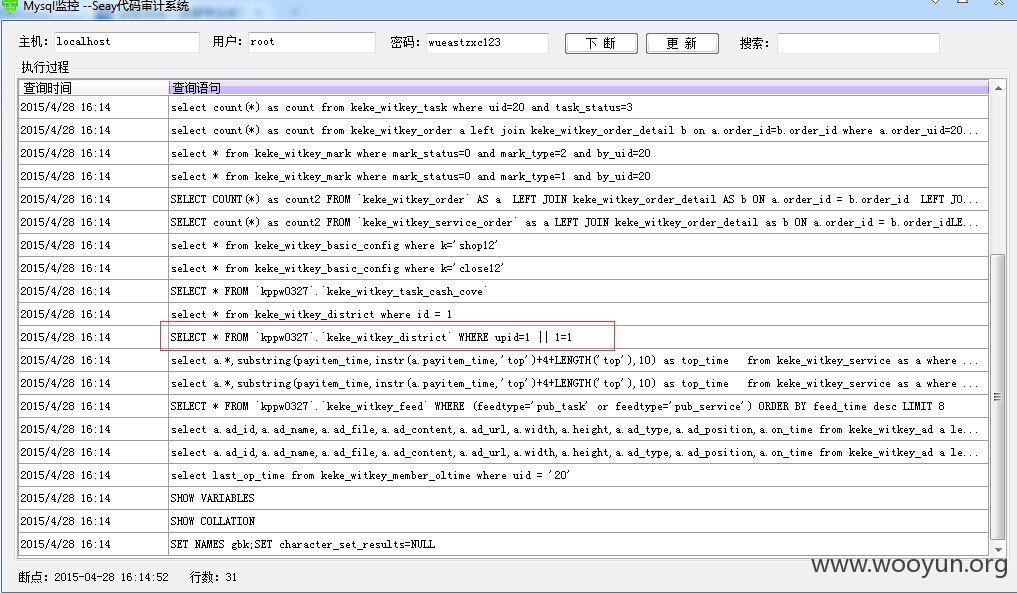Select basic_config k='shop12' query row

503,245
